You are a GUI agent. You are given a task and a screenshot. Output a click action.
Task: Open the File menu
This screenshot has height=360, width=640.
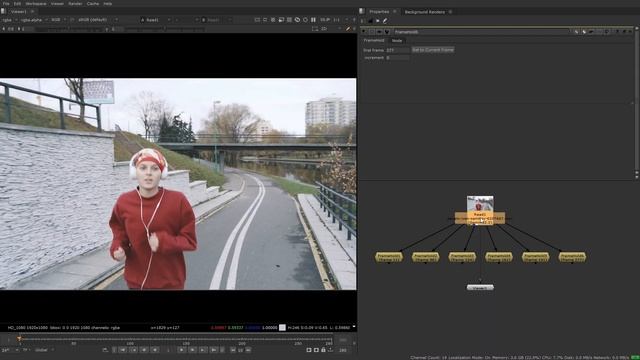(6, 3)
